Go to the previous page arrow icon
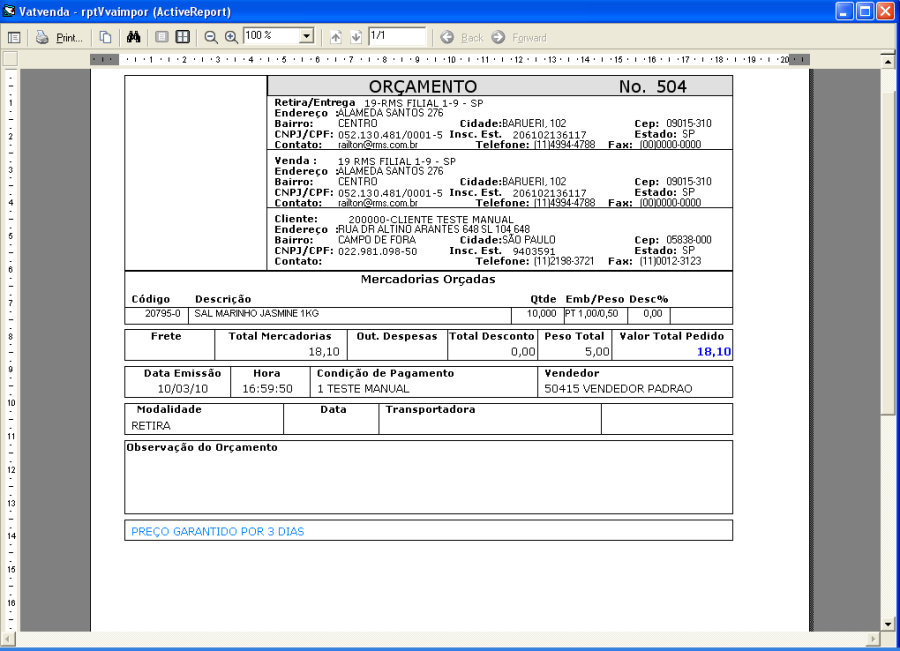This screenshot has height=651, width=900. pos(336,38)
